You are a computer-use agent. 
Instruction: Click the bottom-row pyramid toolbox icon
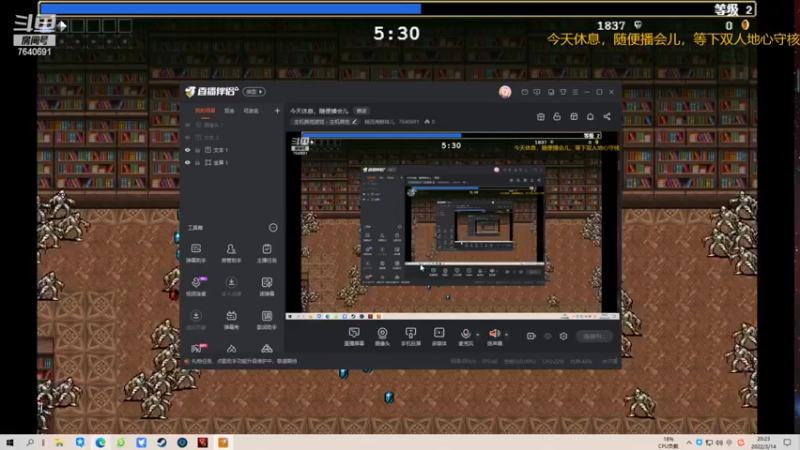pyautogui.click(x=267, y=348)
